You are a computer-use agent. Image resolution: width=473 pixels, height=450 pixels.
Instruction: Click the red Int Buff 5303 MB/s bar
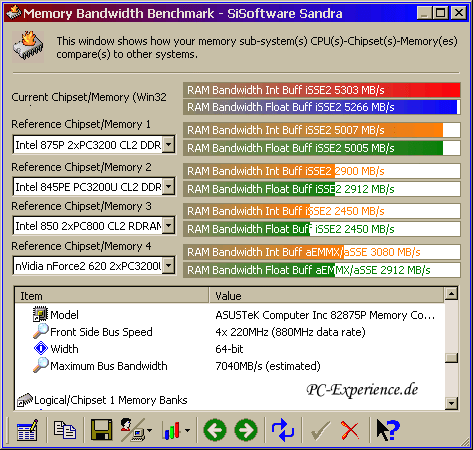pos(322,90)
